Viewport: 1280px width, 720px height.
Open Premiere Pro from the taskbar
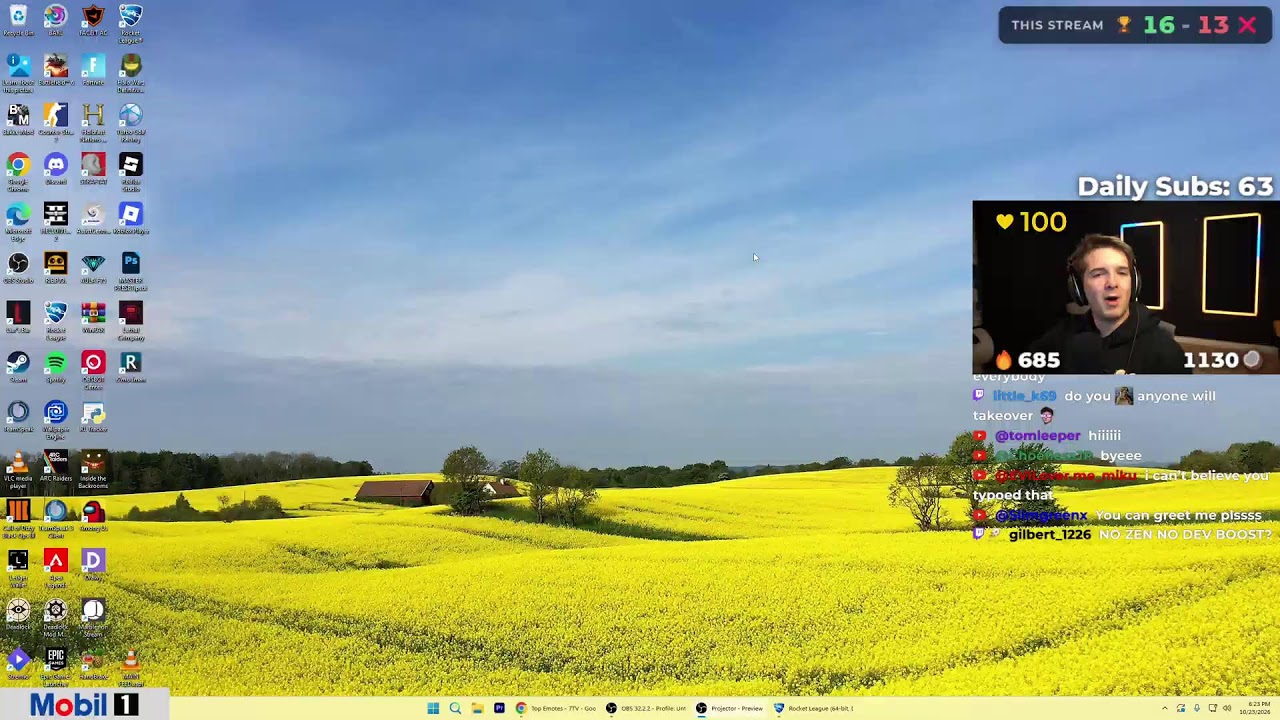pyautogui.click(x=499, y=708)
